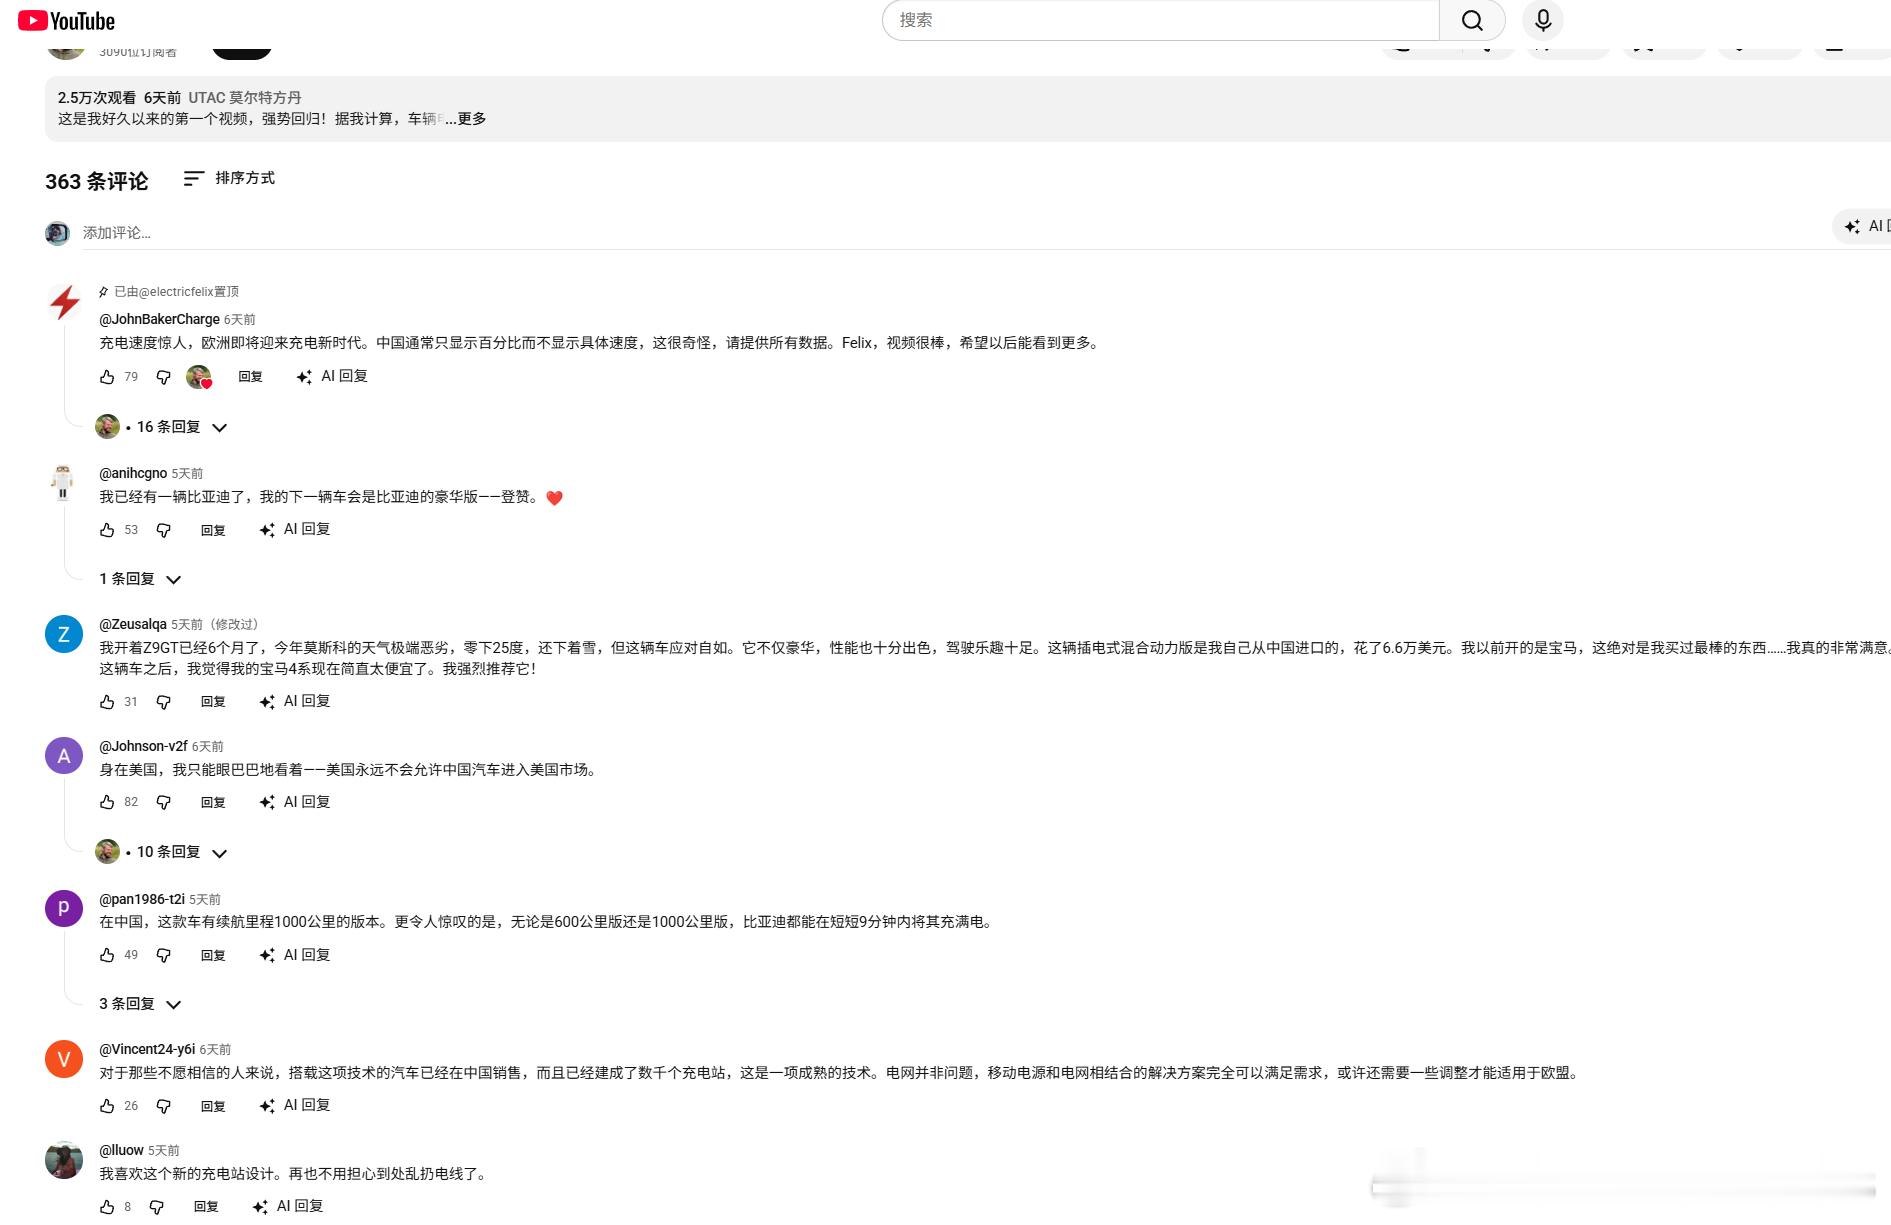Dislike the @anihcgno comment
Image resolution: width=1891 pixels, height=1225 pixels.
pyautogui.click(x=163, y=530)
